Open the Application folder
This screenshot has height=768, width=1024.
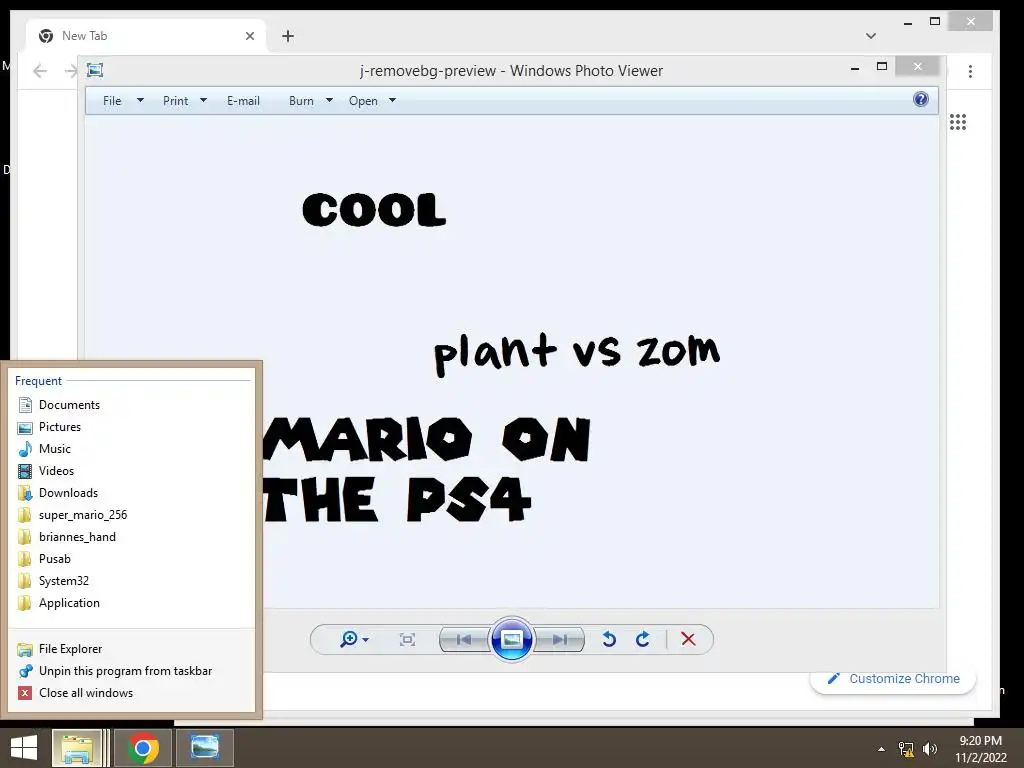(131, 603)
